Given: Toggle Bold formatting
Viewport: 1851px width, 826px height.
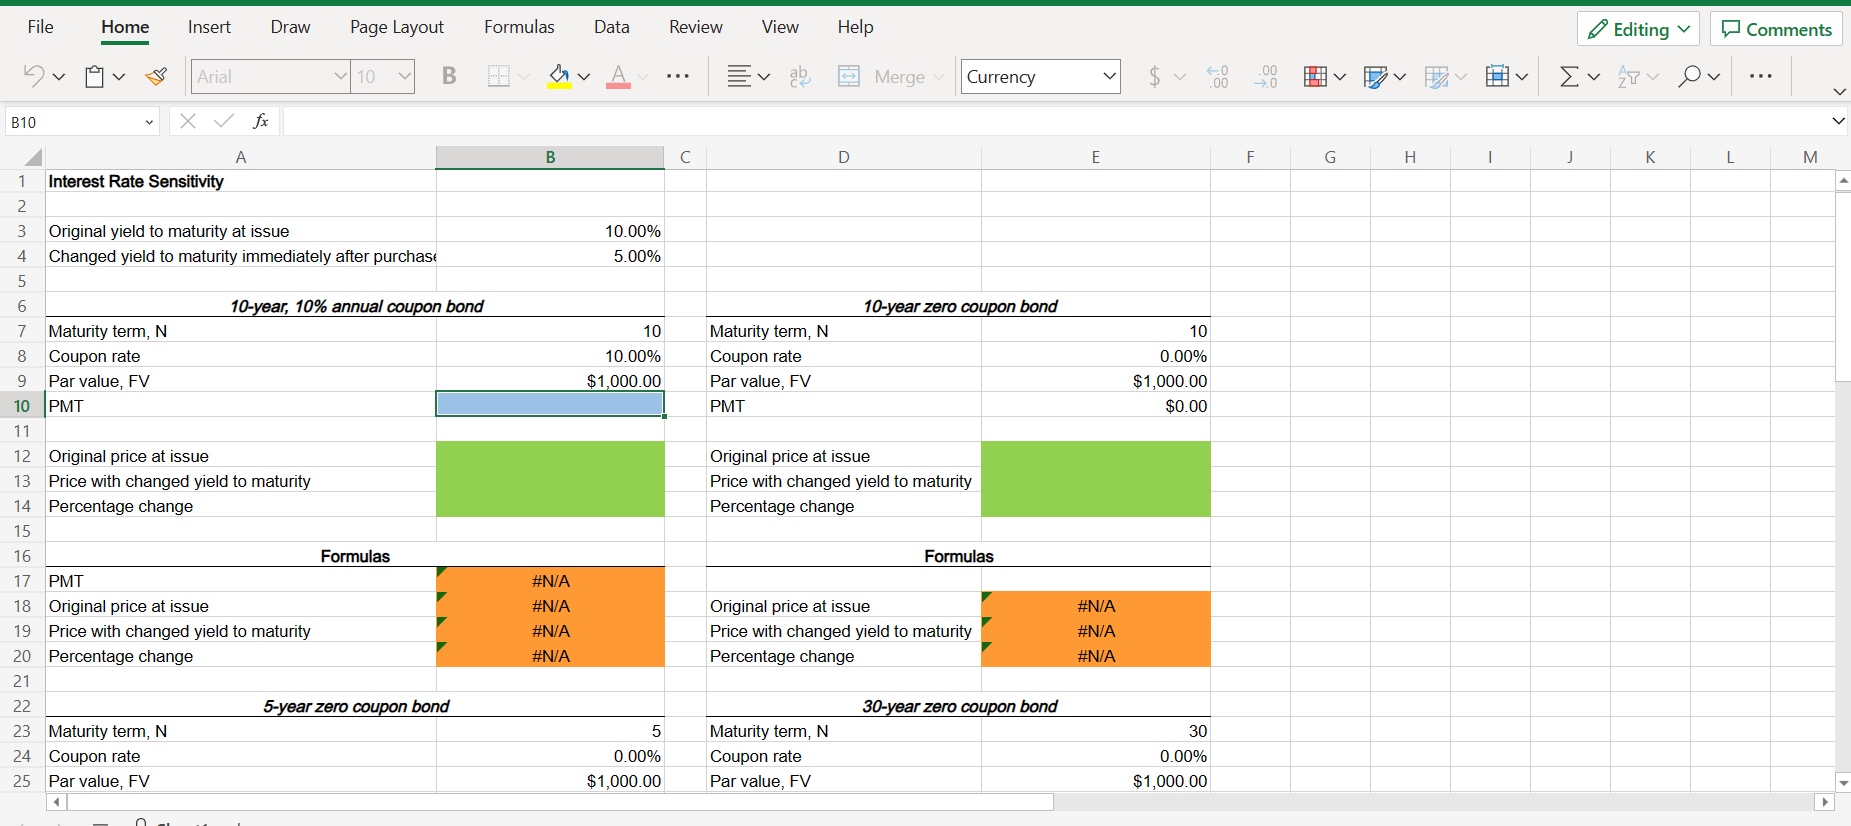Looking at the screenshot, I should (449, 76).
